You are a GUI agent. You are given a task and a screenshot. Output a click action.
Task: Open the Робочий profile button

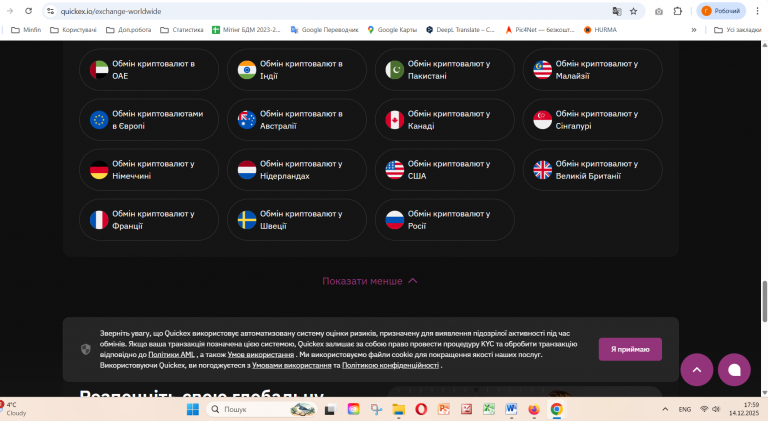721,11
